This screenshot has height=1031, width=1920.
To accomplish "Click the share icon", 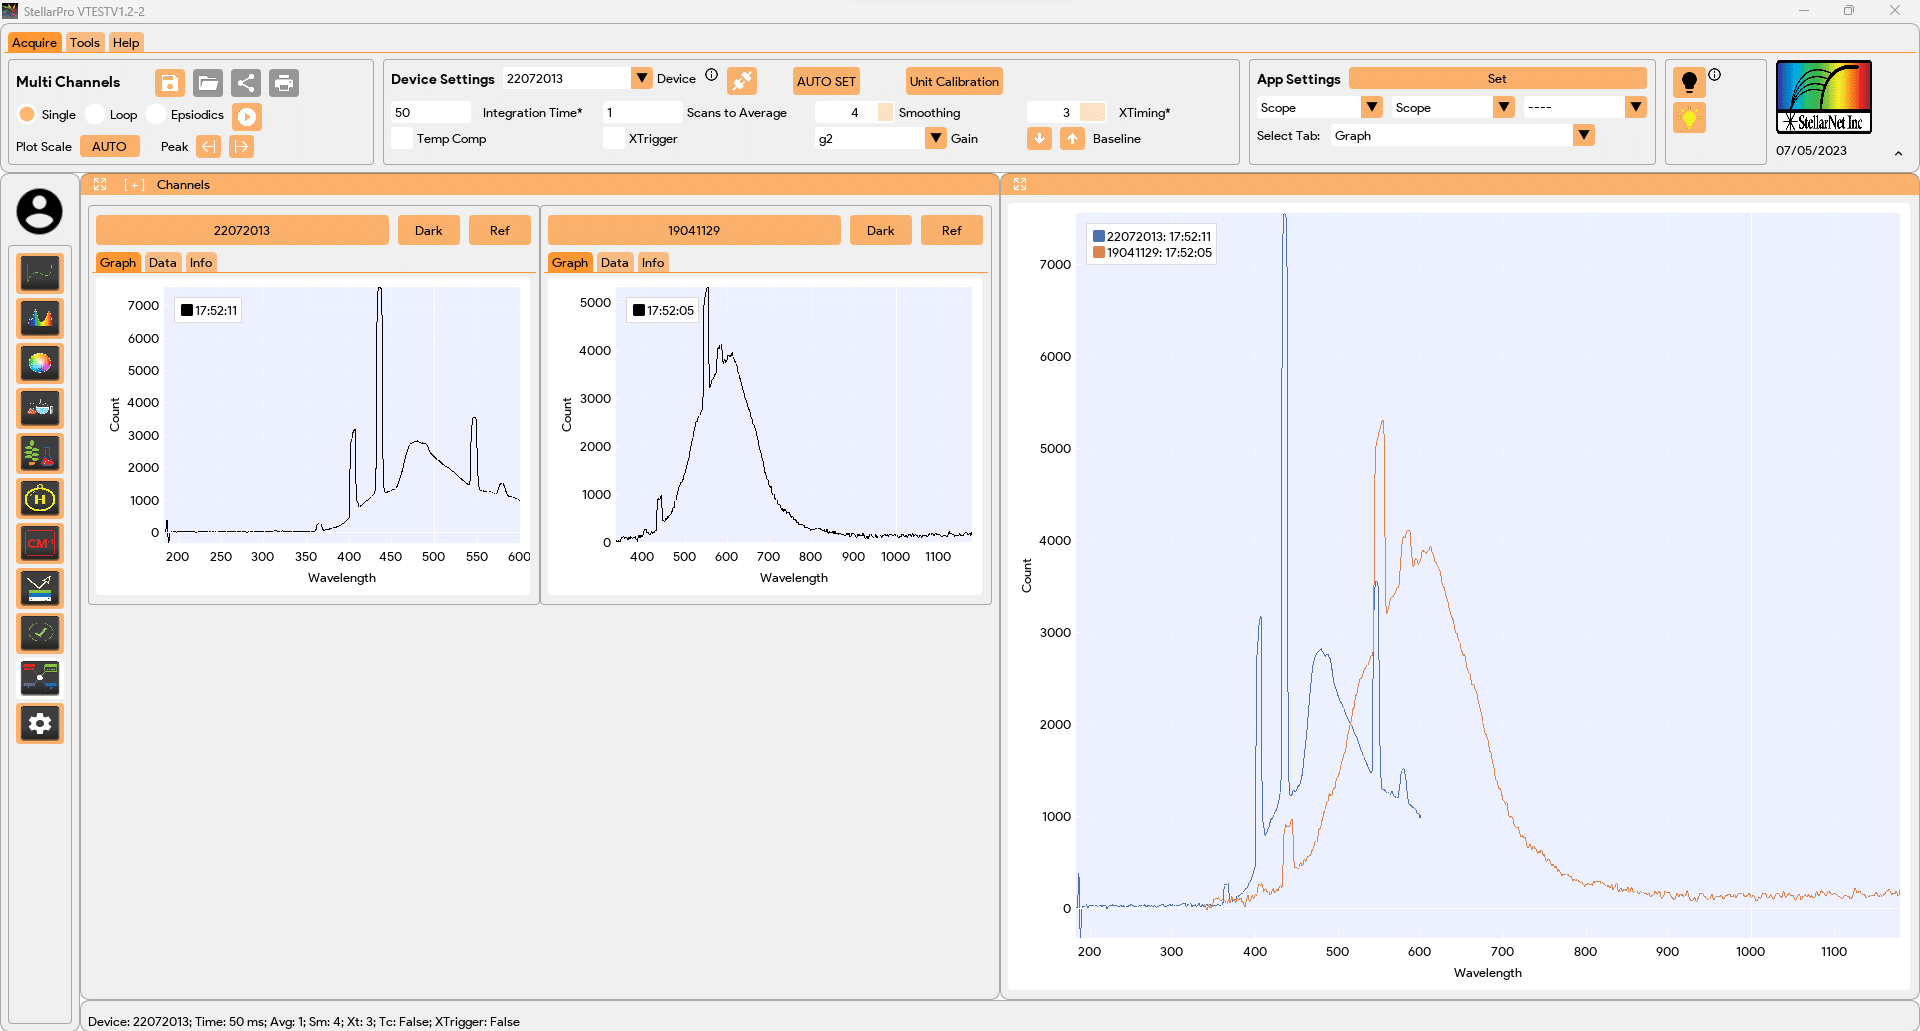I will (x=246, y=83).
